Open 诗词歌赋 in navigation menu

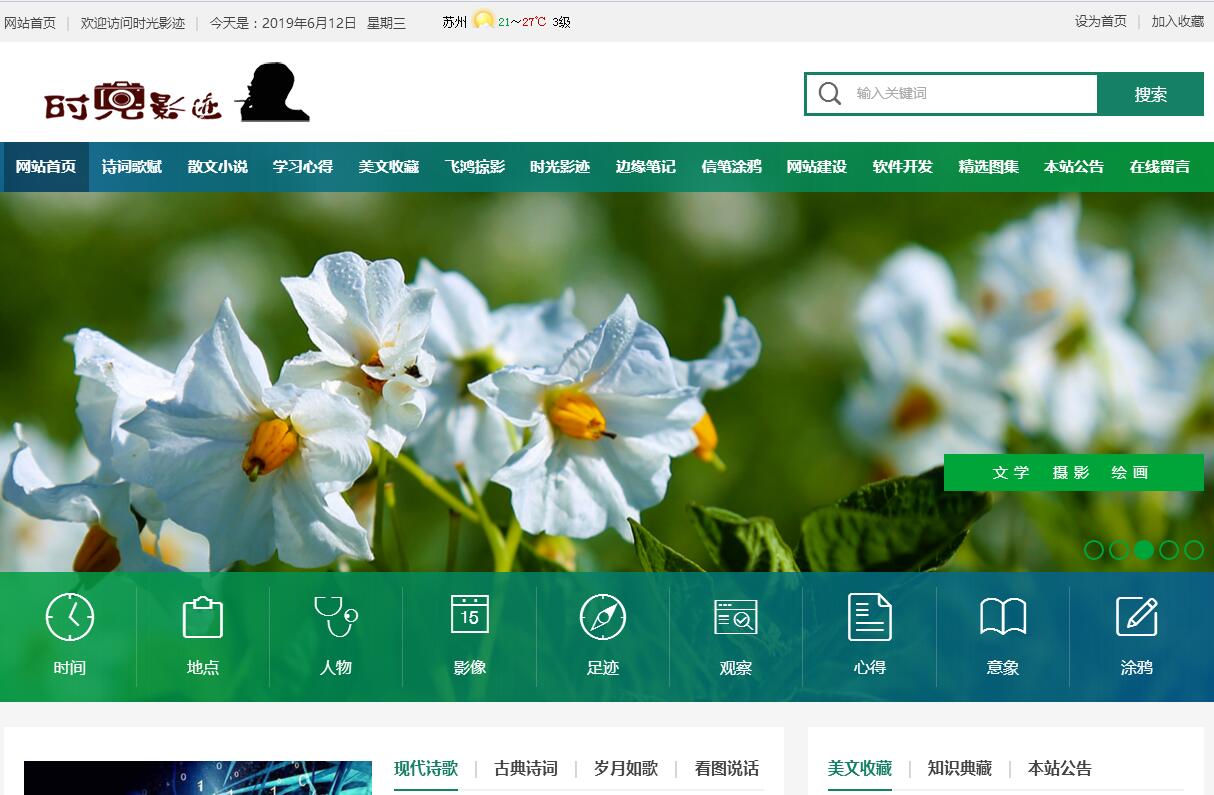pos(132,167)
